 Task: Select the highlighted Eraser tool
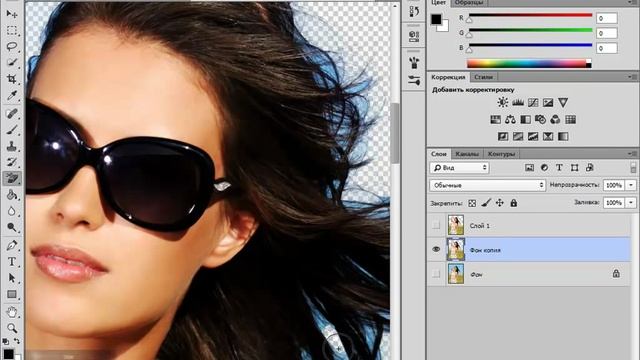pyautogui.click(x=11, y=178)
